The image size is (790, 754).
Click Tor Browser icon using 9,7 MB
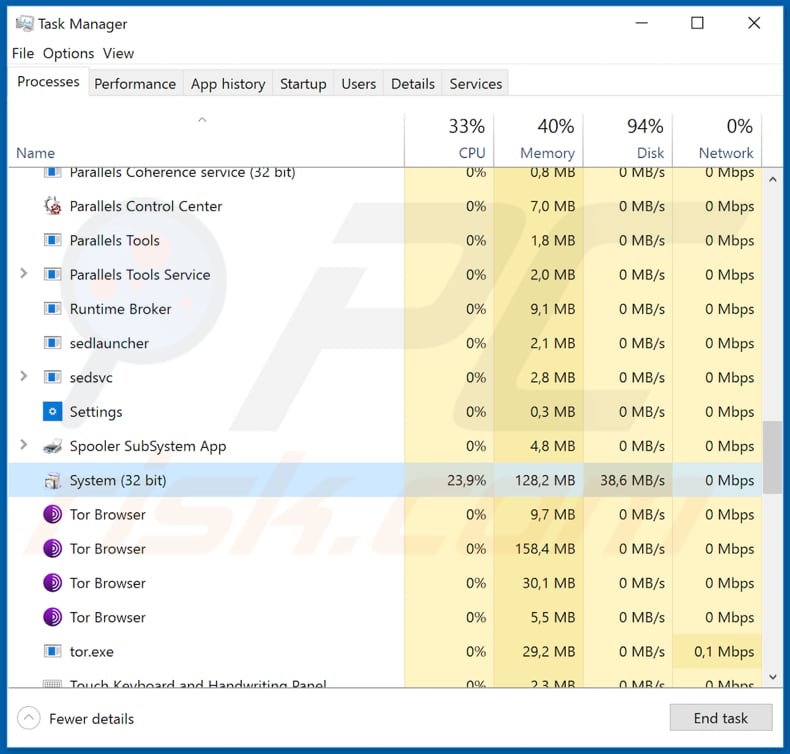pyautogui.click(x=52, y=514)
